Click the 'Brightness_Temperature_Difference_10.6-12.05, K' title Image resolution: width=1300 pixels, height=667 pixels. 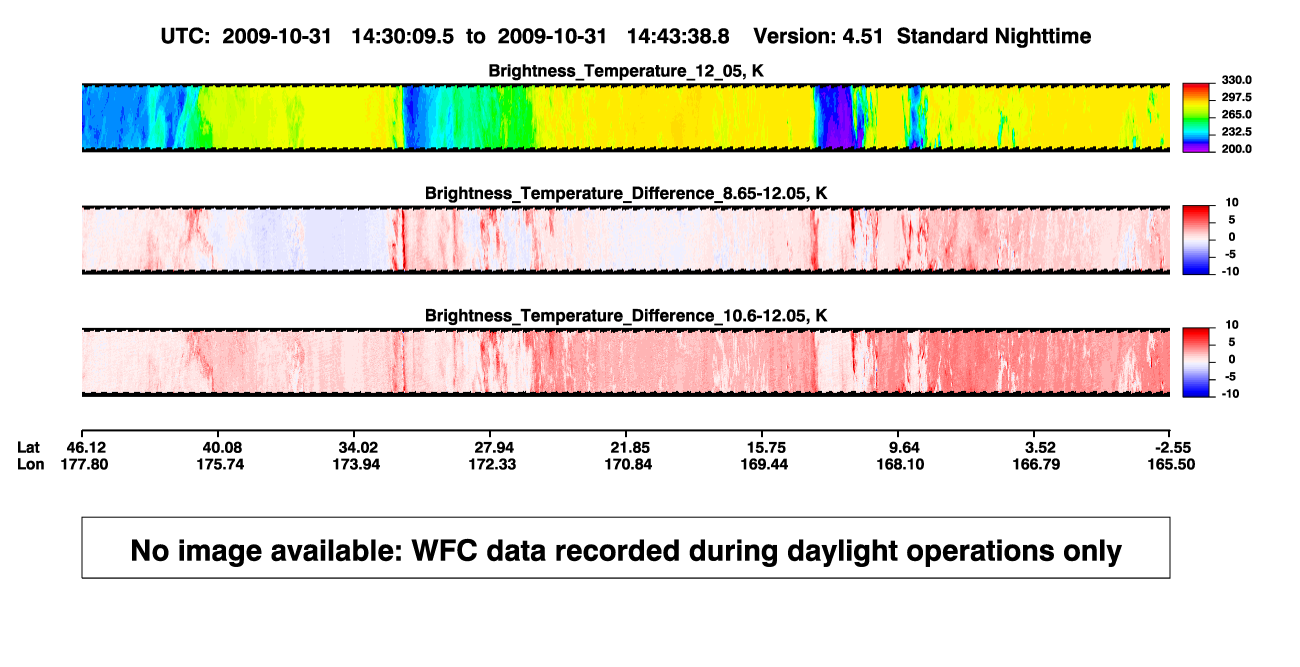(625, 315)
